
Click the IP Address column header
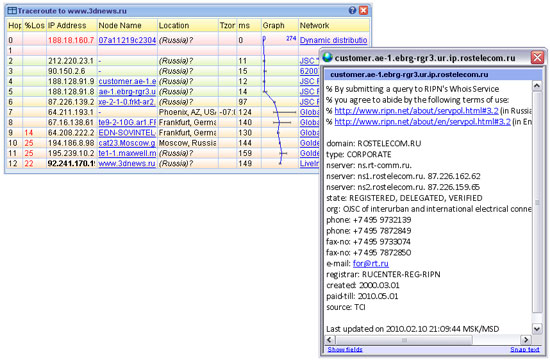click(x=72, y=25)
